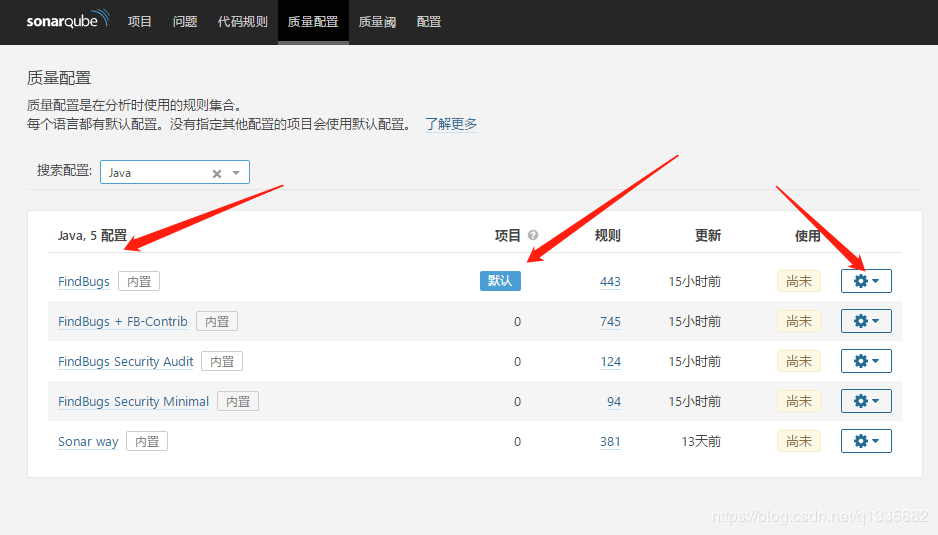Screen dimensions: 938x535
Task: Open the 项目 menu item
Action: 140,22
